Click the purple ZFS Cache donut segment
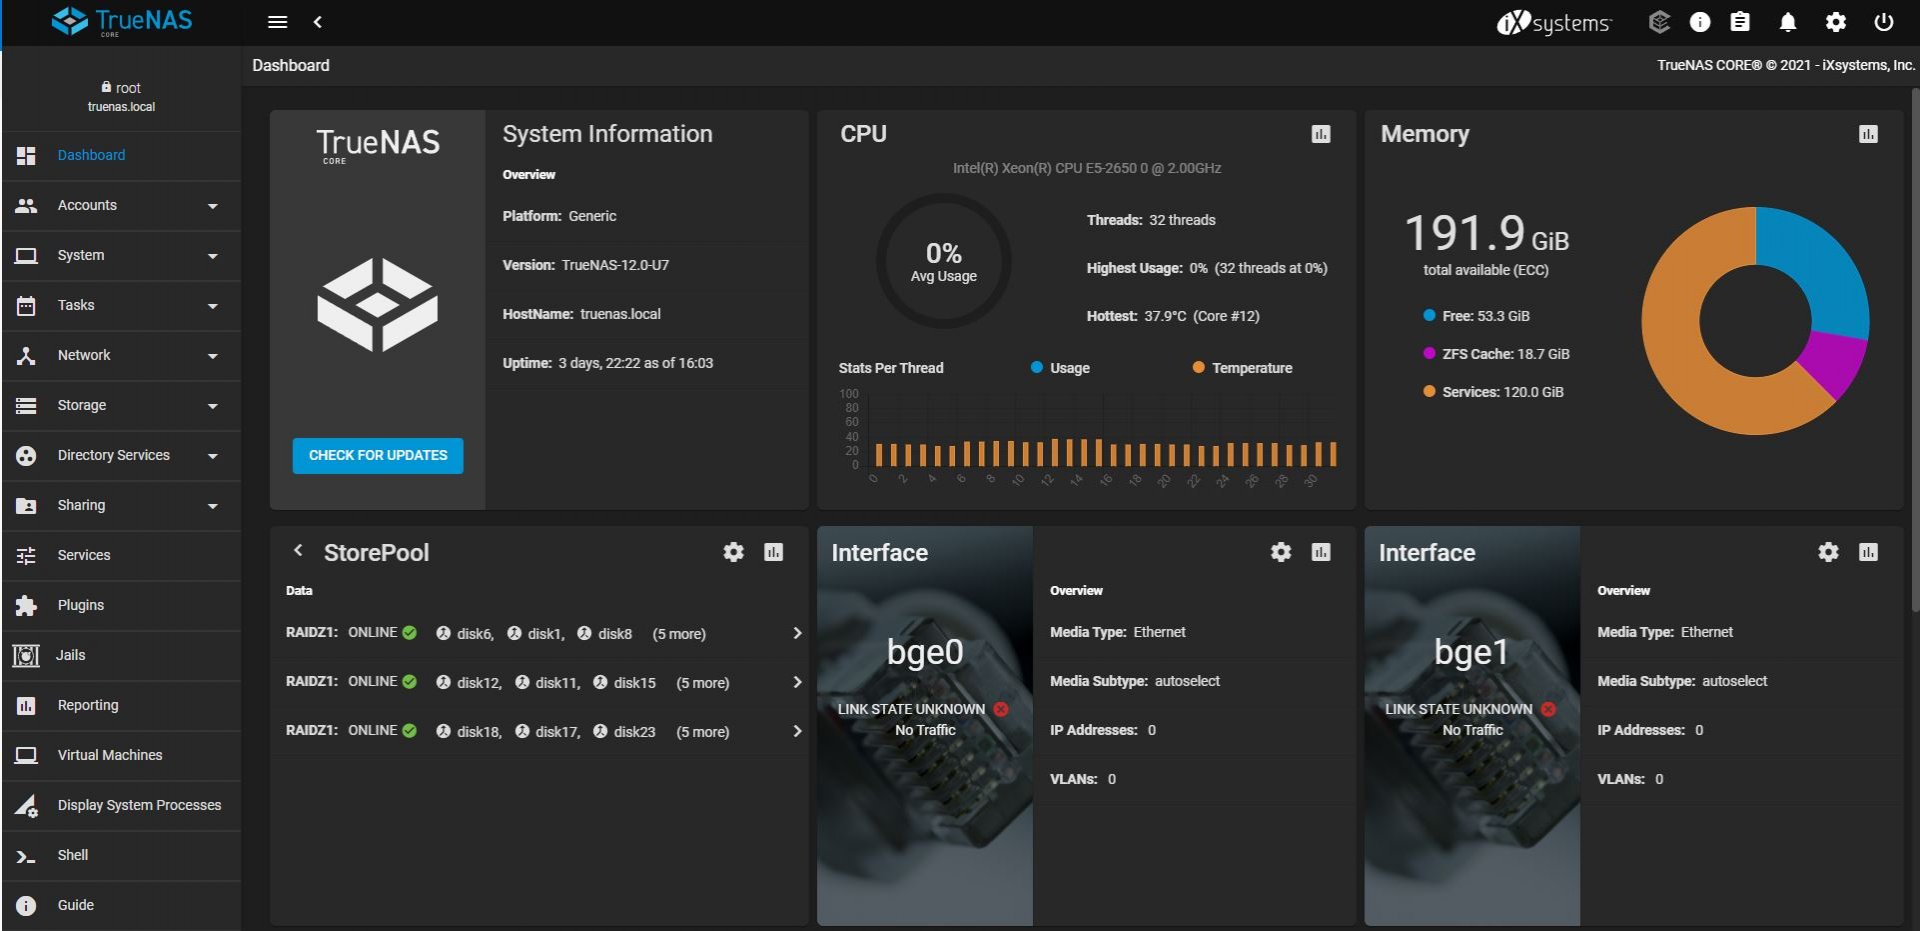The image size is (1920, 931). point(1833,364)
